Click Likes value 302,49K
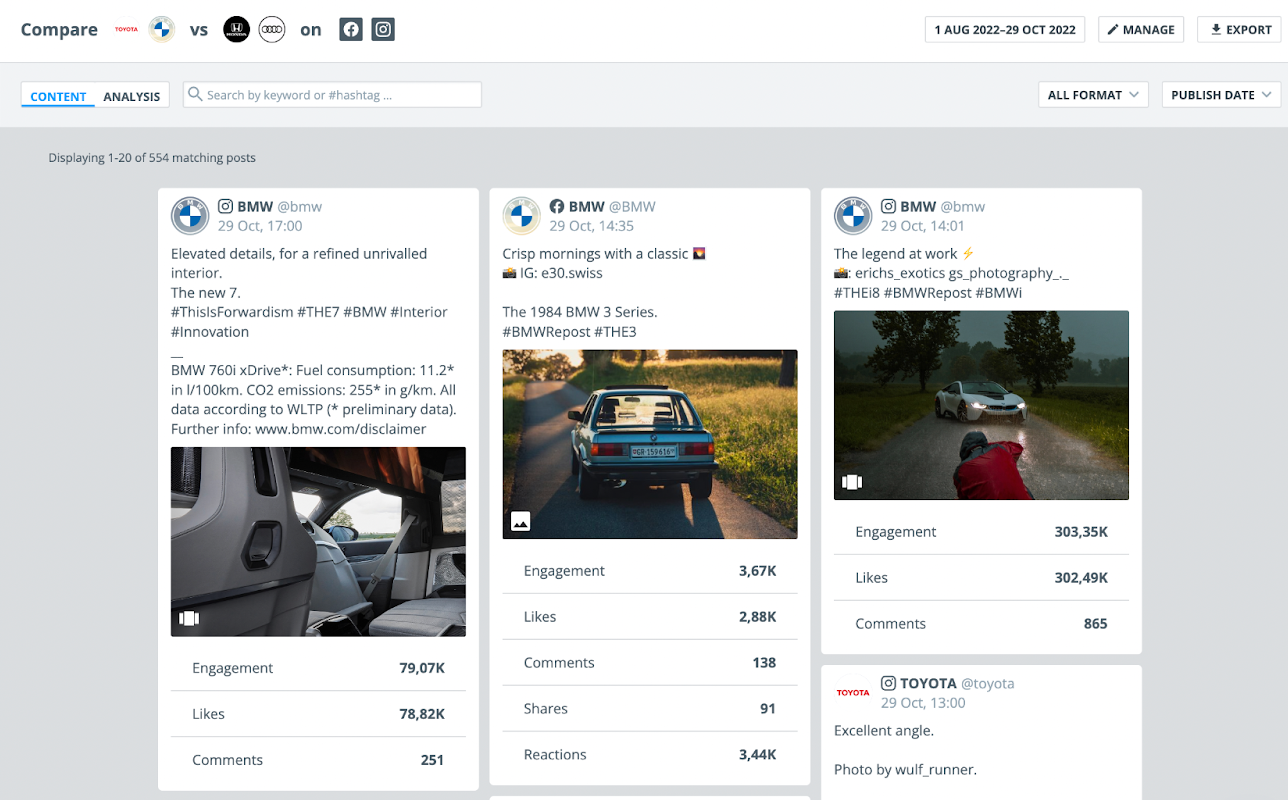This screenshot has height=800, width=1288. [1081, 578]
